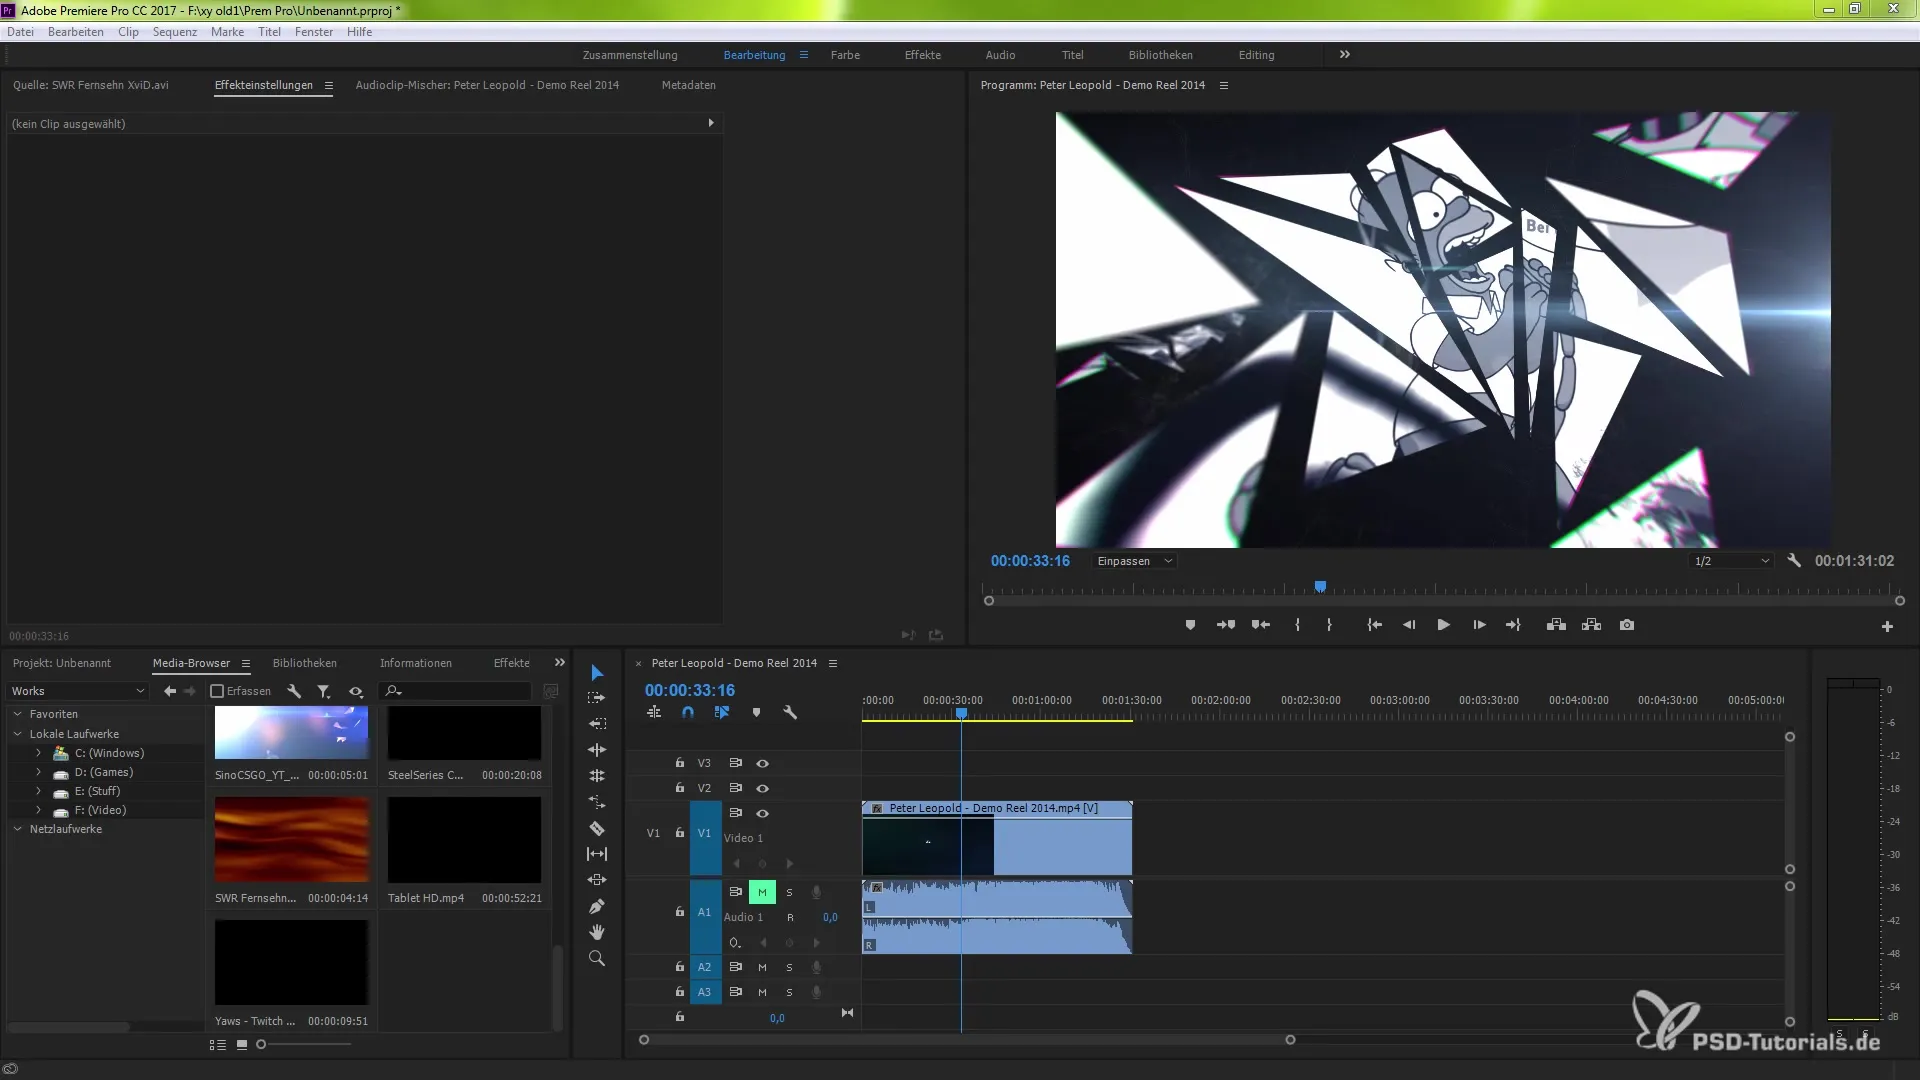This screenshot has width=1920, height=1080.
Task: Open the Sequenz menu
Action: 175,32
